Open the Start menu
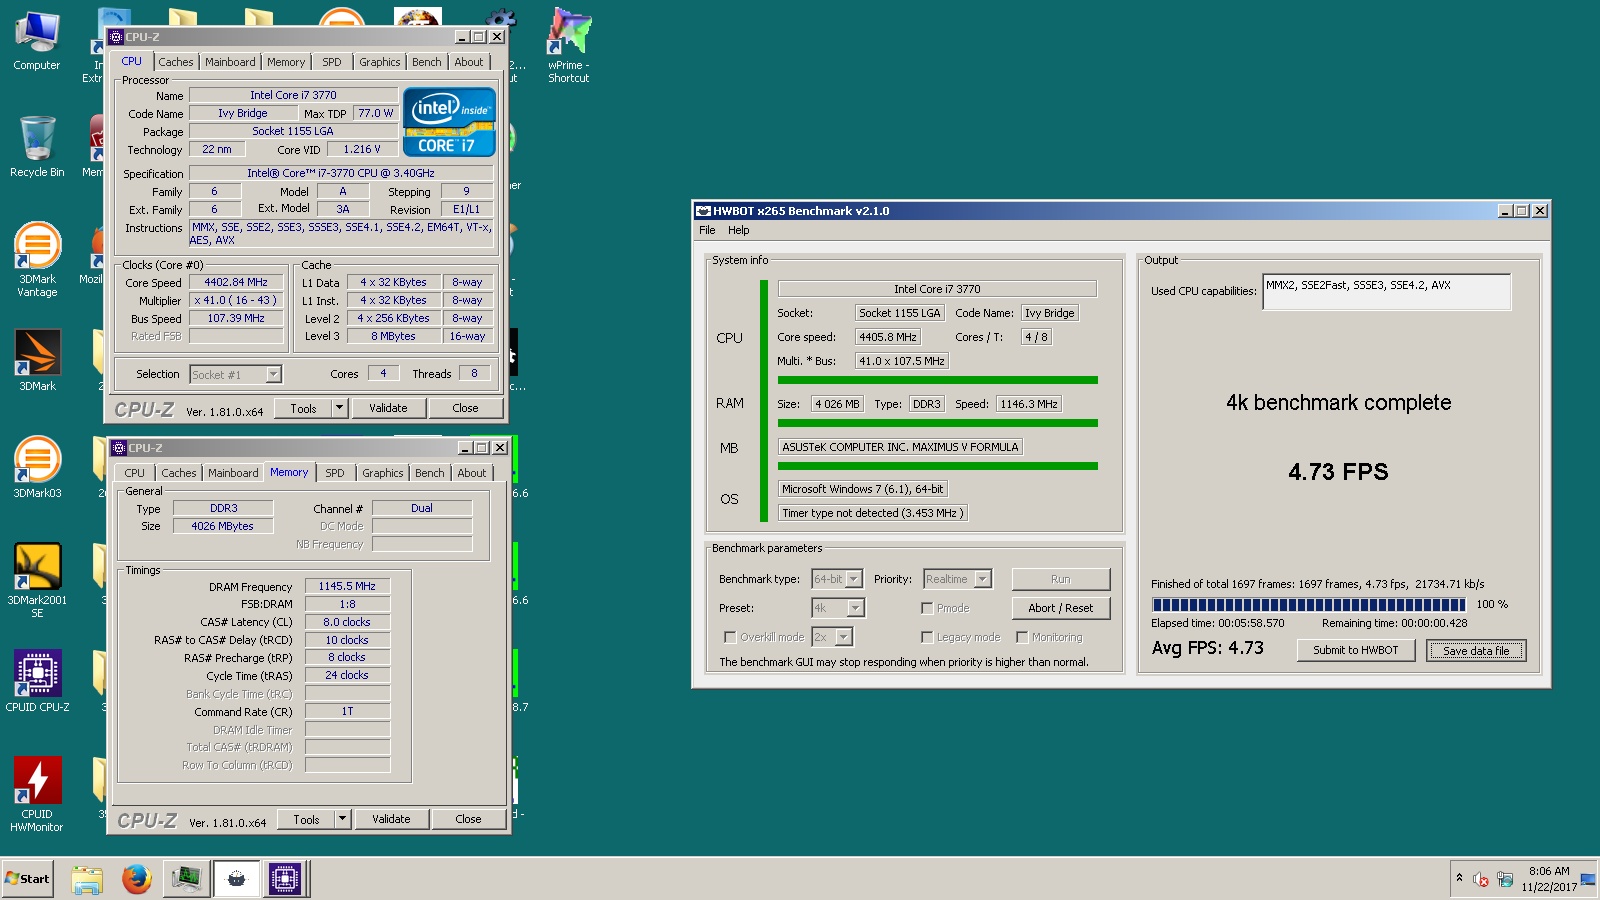1600x900 pixels. click(27, 879)
